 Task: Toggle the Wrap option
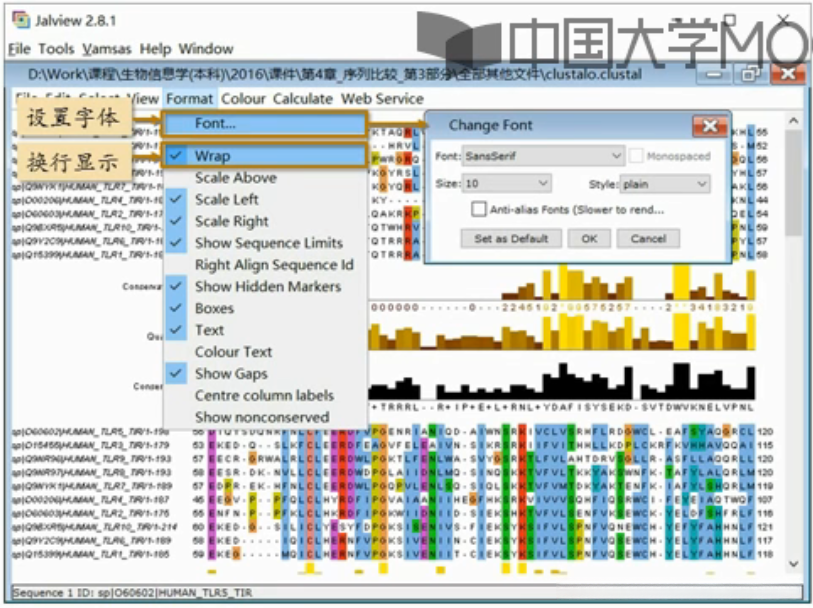265,156
